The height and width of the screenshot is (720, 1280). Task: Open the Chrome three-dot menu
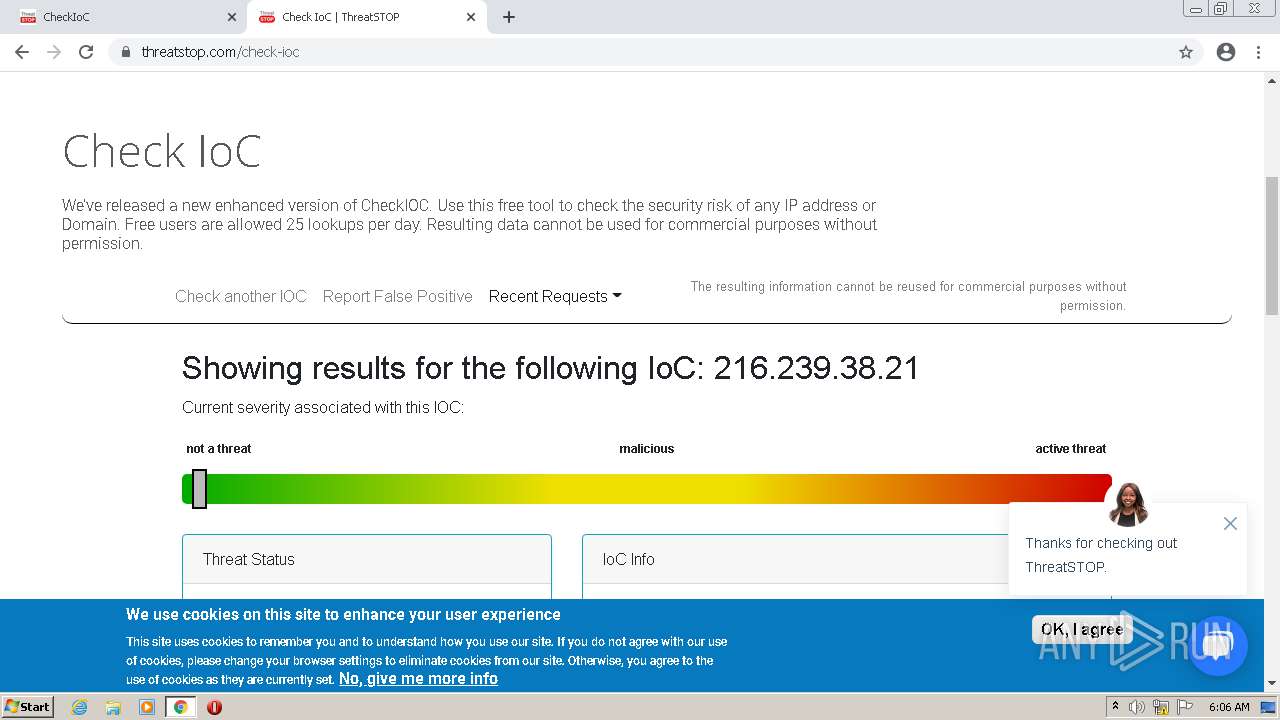1258,52
